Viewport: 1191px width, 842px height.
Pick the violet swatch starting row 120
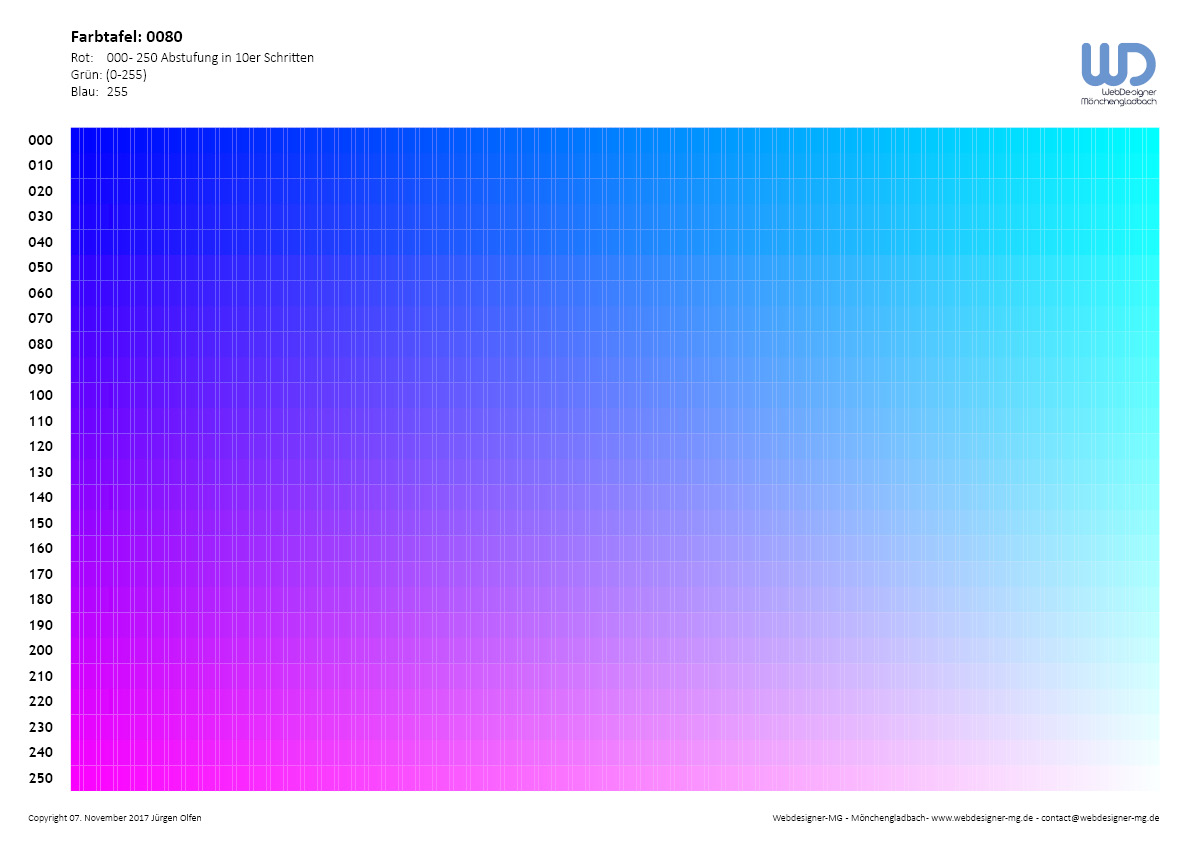point(73,446)
